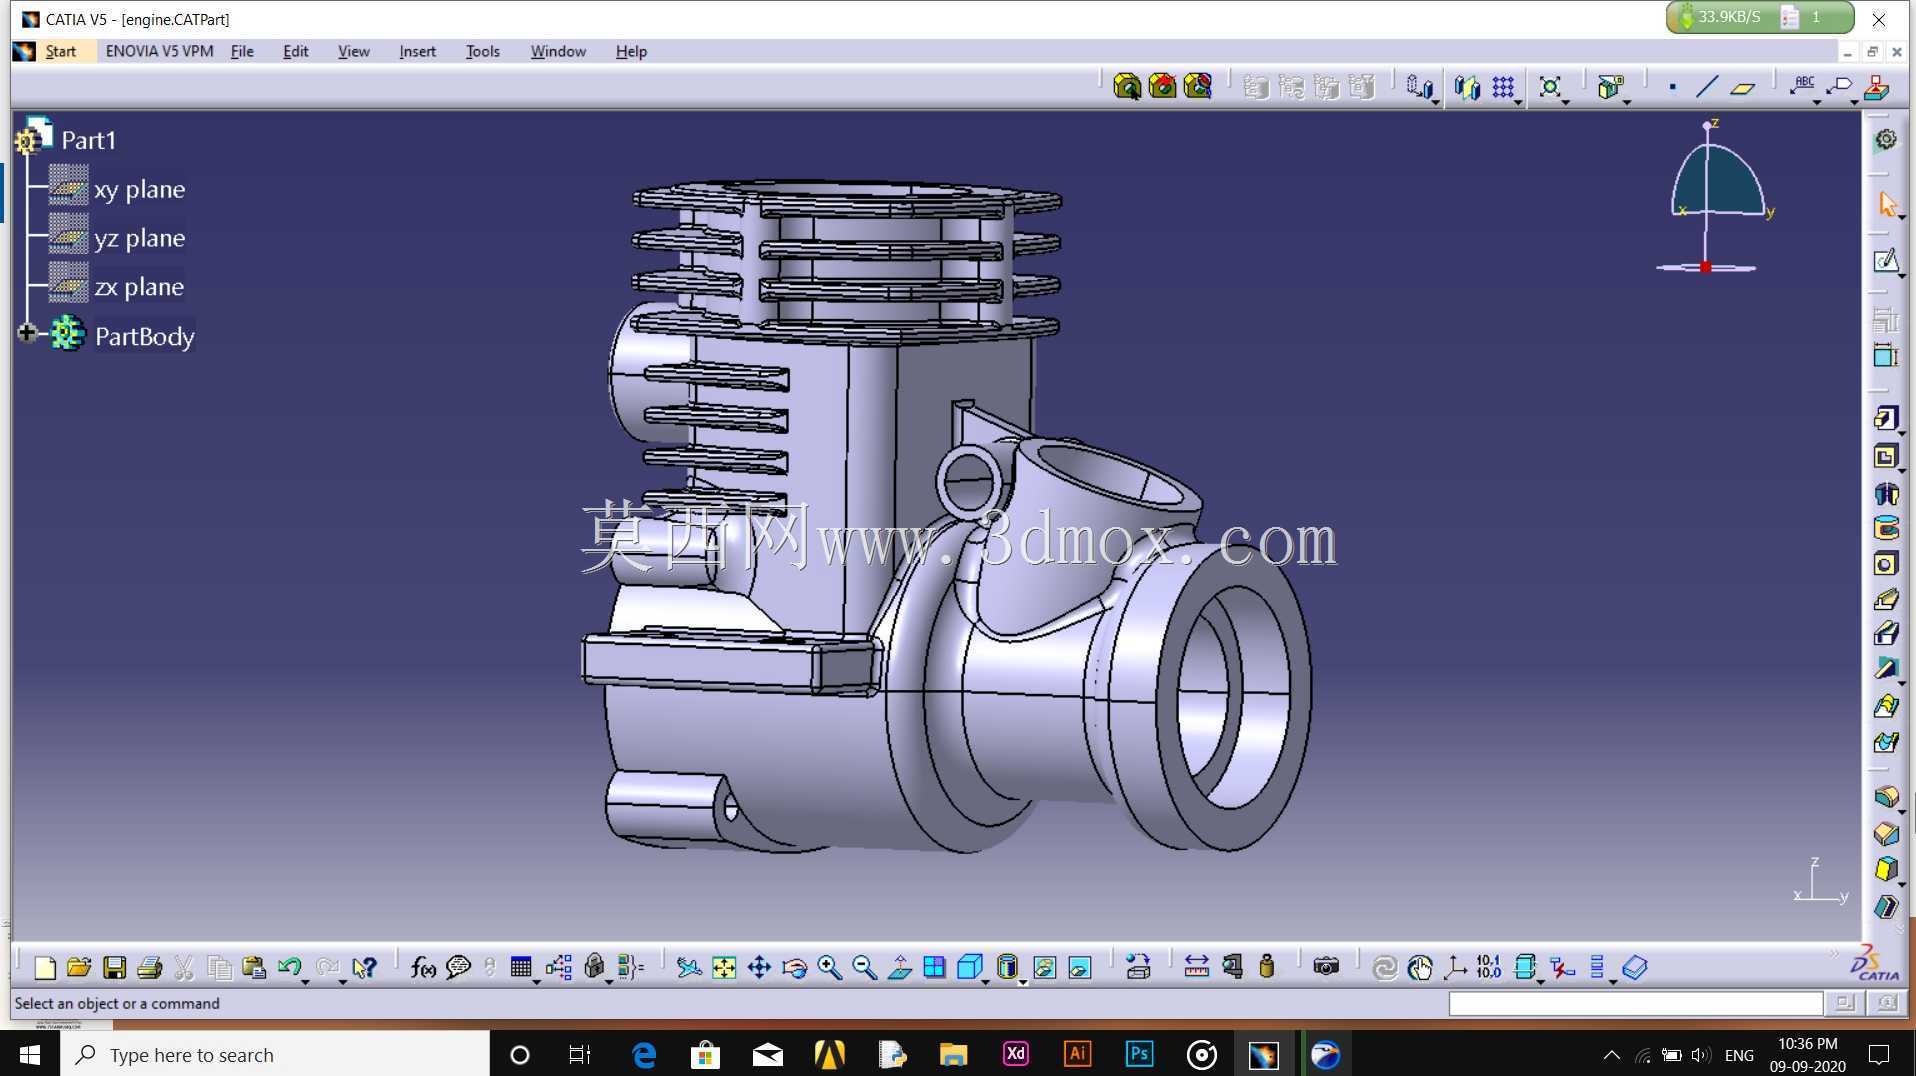Click the power input command field
The image size is (1916, 1076).
click(1635, 1003)
